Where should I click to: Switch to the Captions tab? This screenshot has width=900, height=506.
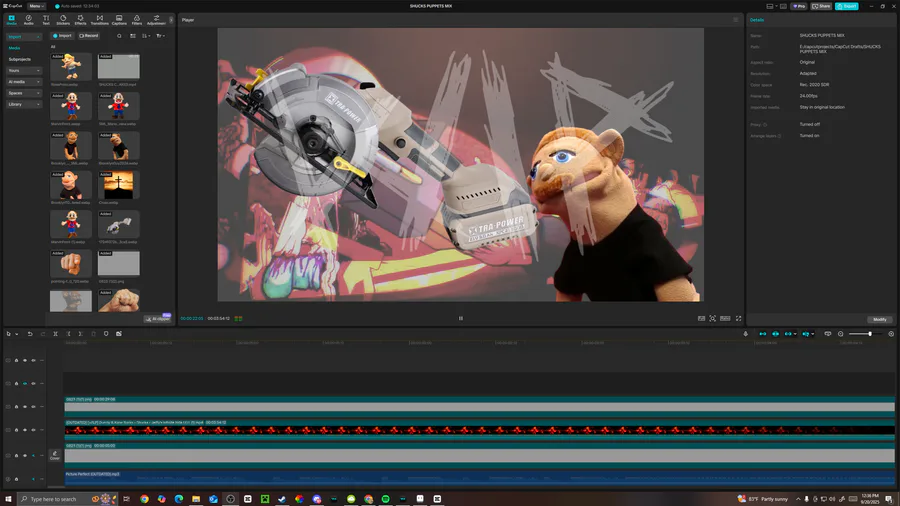(119, 20)
